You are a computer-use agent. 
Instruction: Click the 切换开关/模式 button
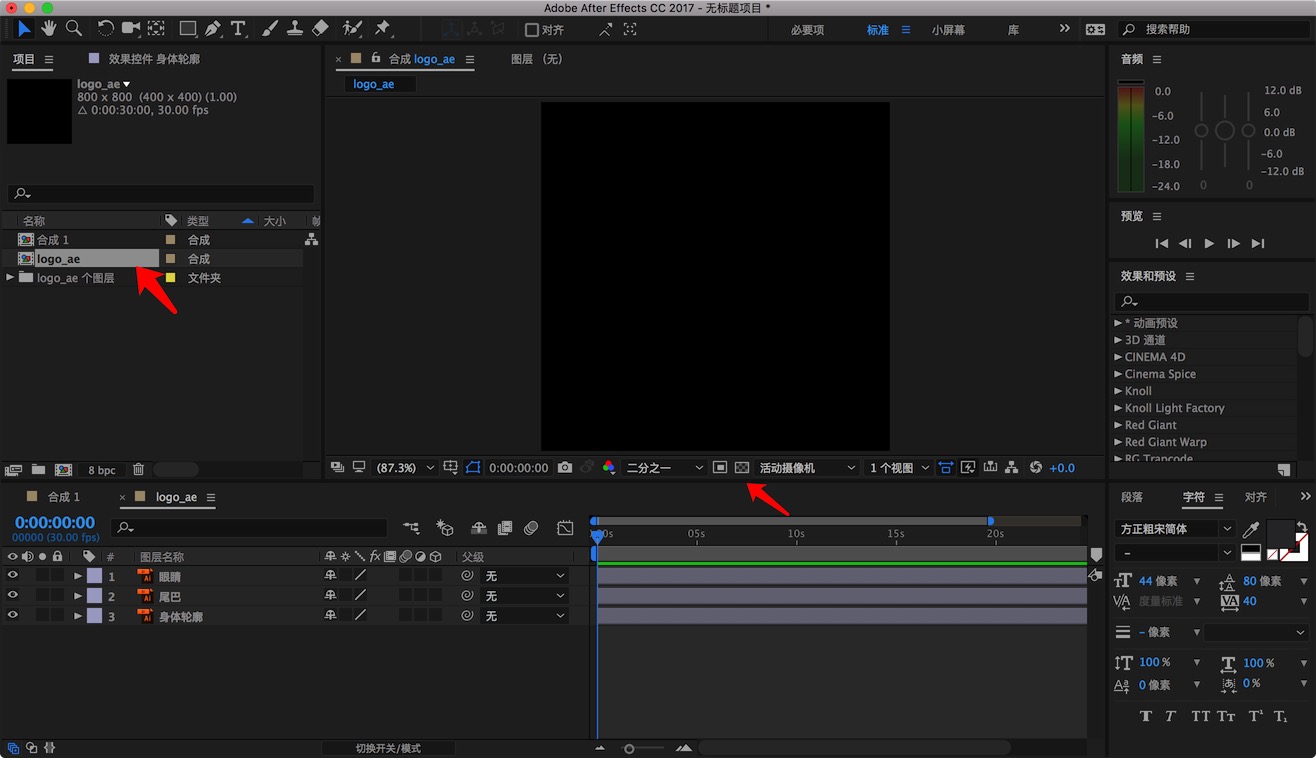tap(388, 748)
